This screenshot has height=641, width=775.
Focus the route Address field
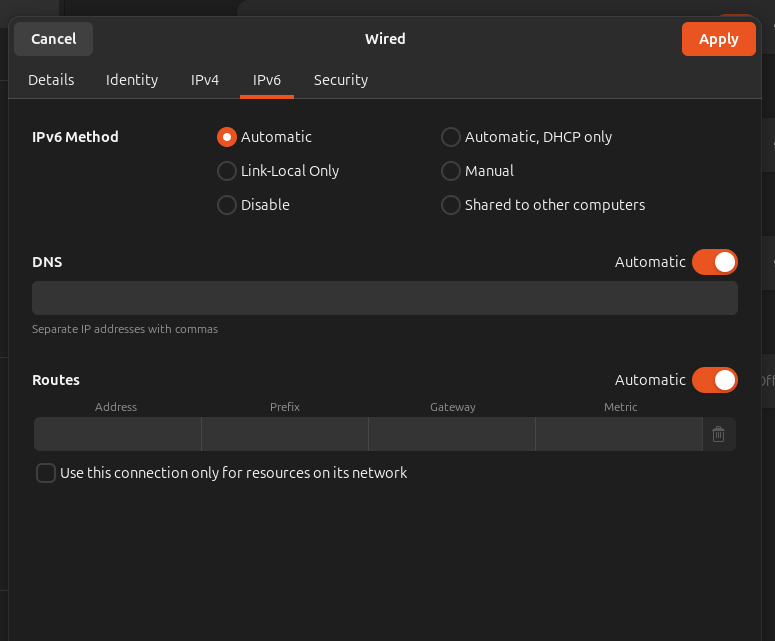coord(118,434)
